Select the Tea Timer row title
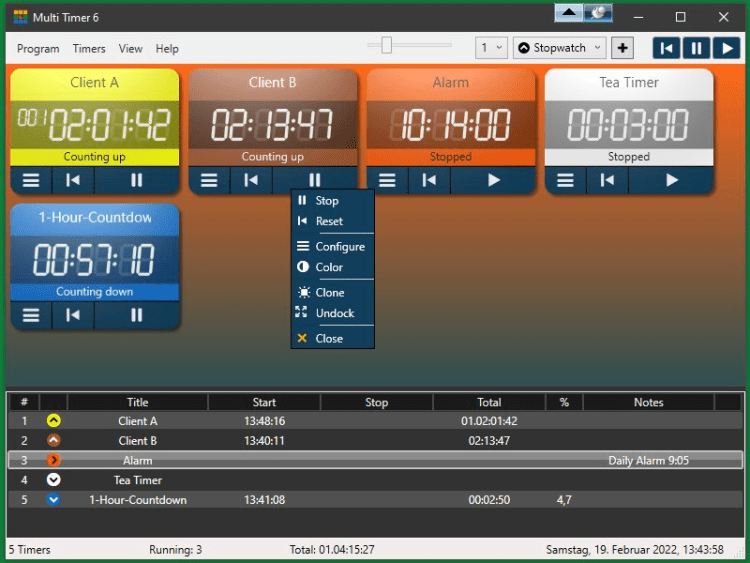This screenshot has height=563, width=750. [x=138, y=480]
